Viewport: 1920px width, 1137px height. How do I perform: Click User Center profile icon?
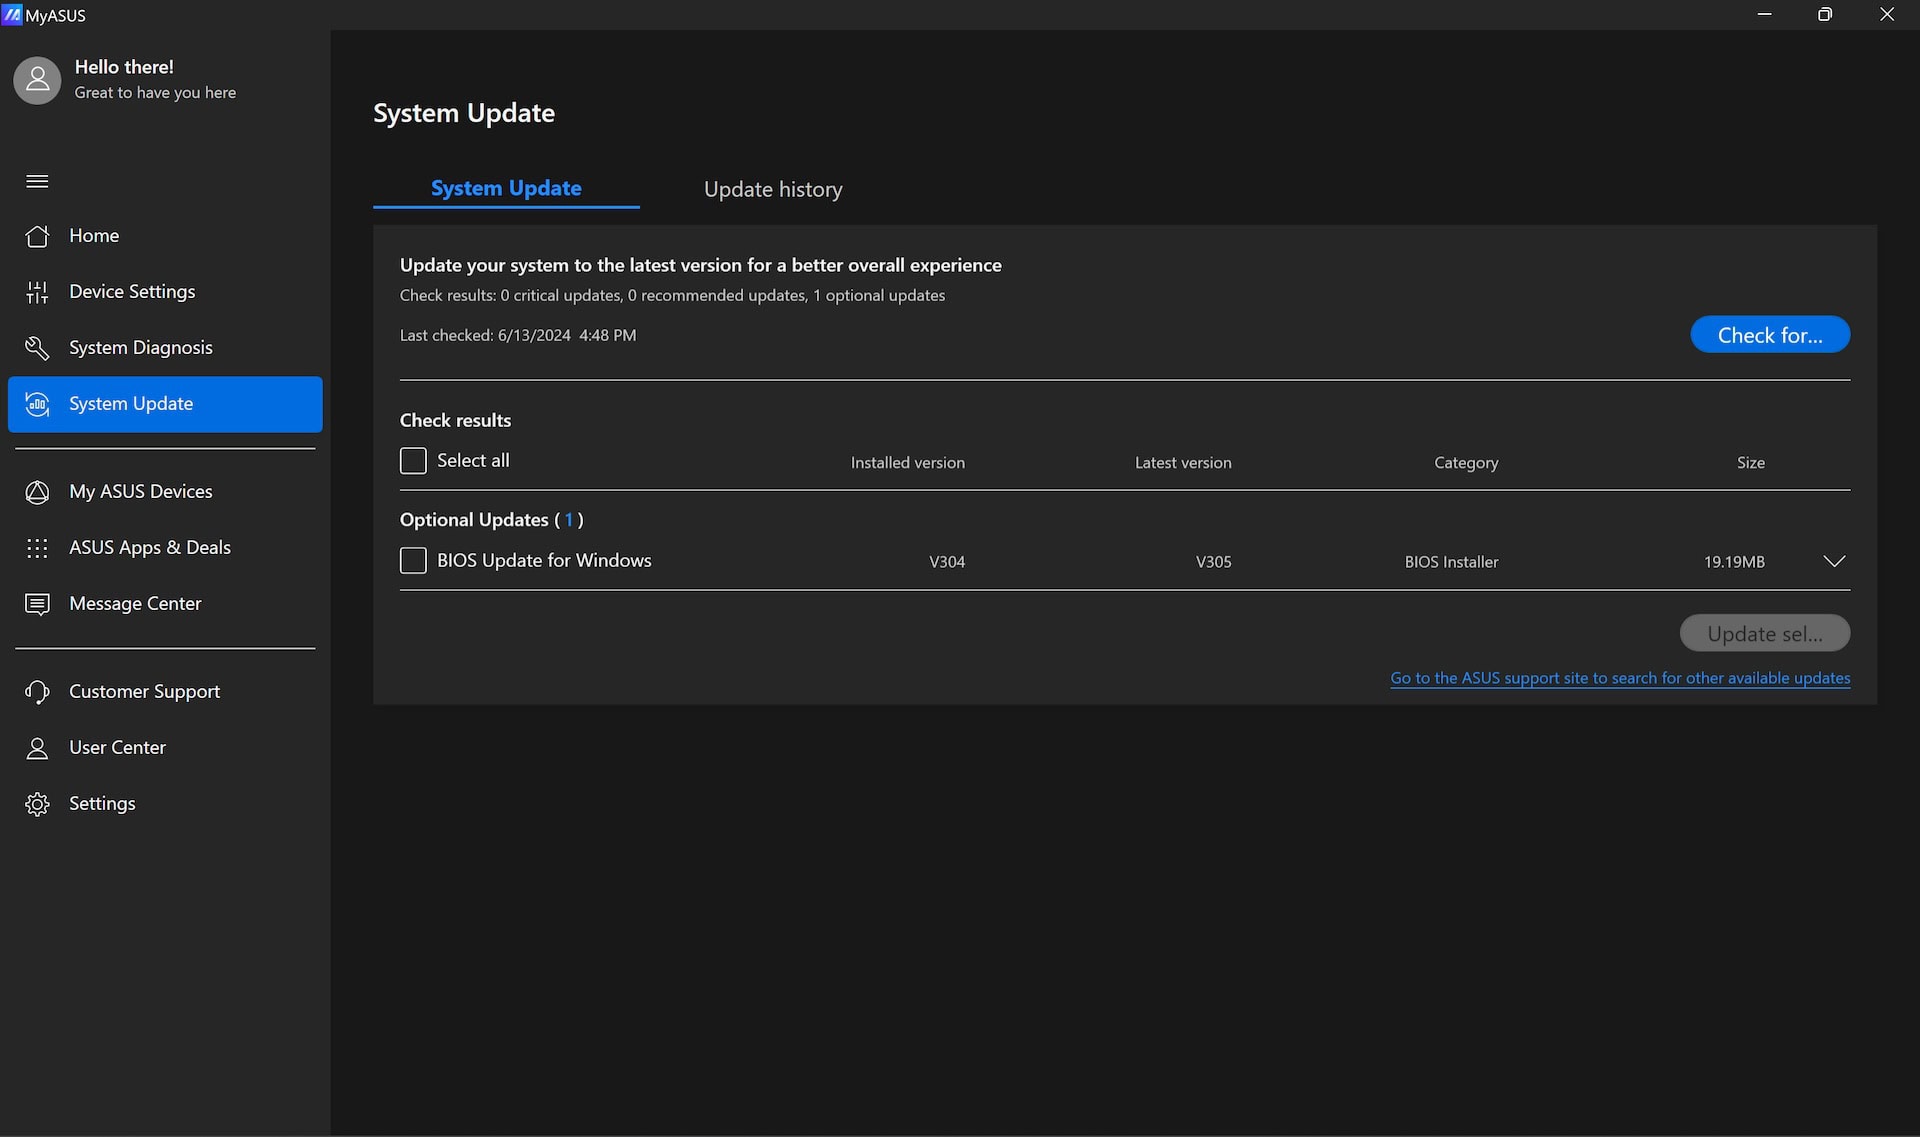[37, 746]
